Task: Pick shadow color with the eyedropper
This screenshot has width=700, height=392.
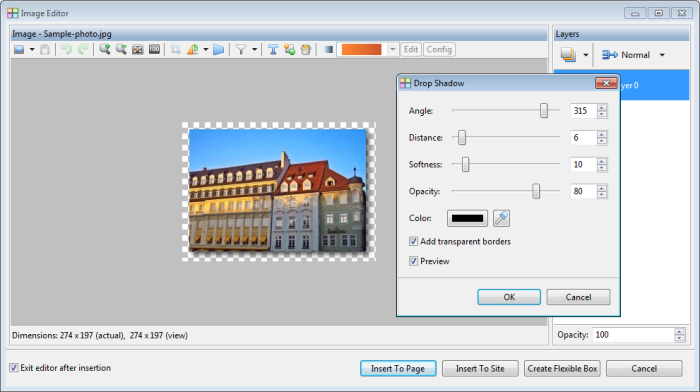Action: [x=501, y=218]
